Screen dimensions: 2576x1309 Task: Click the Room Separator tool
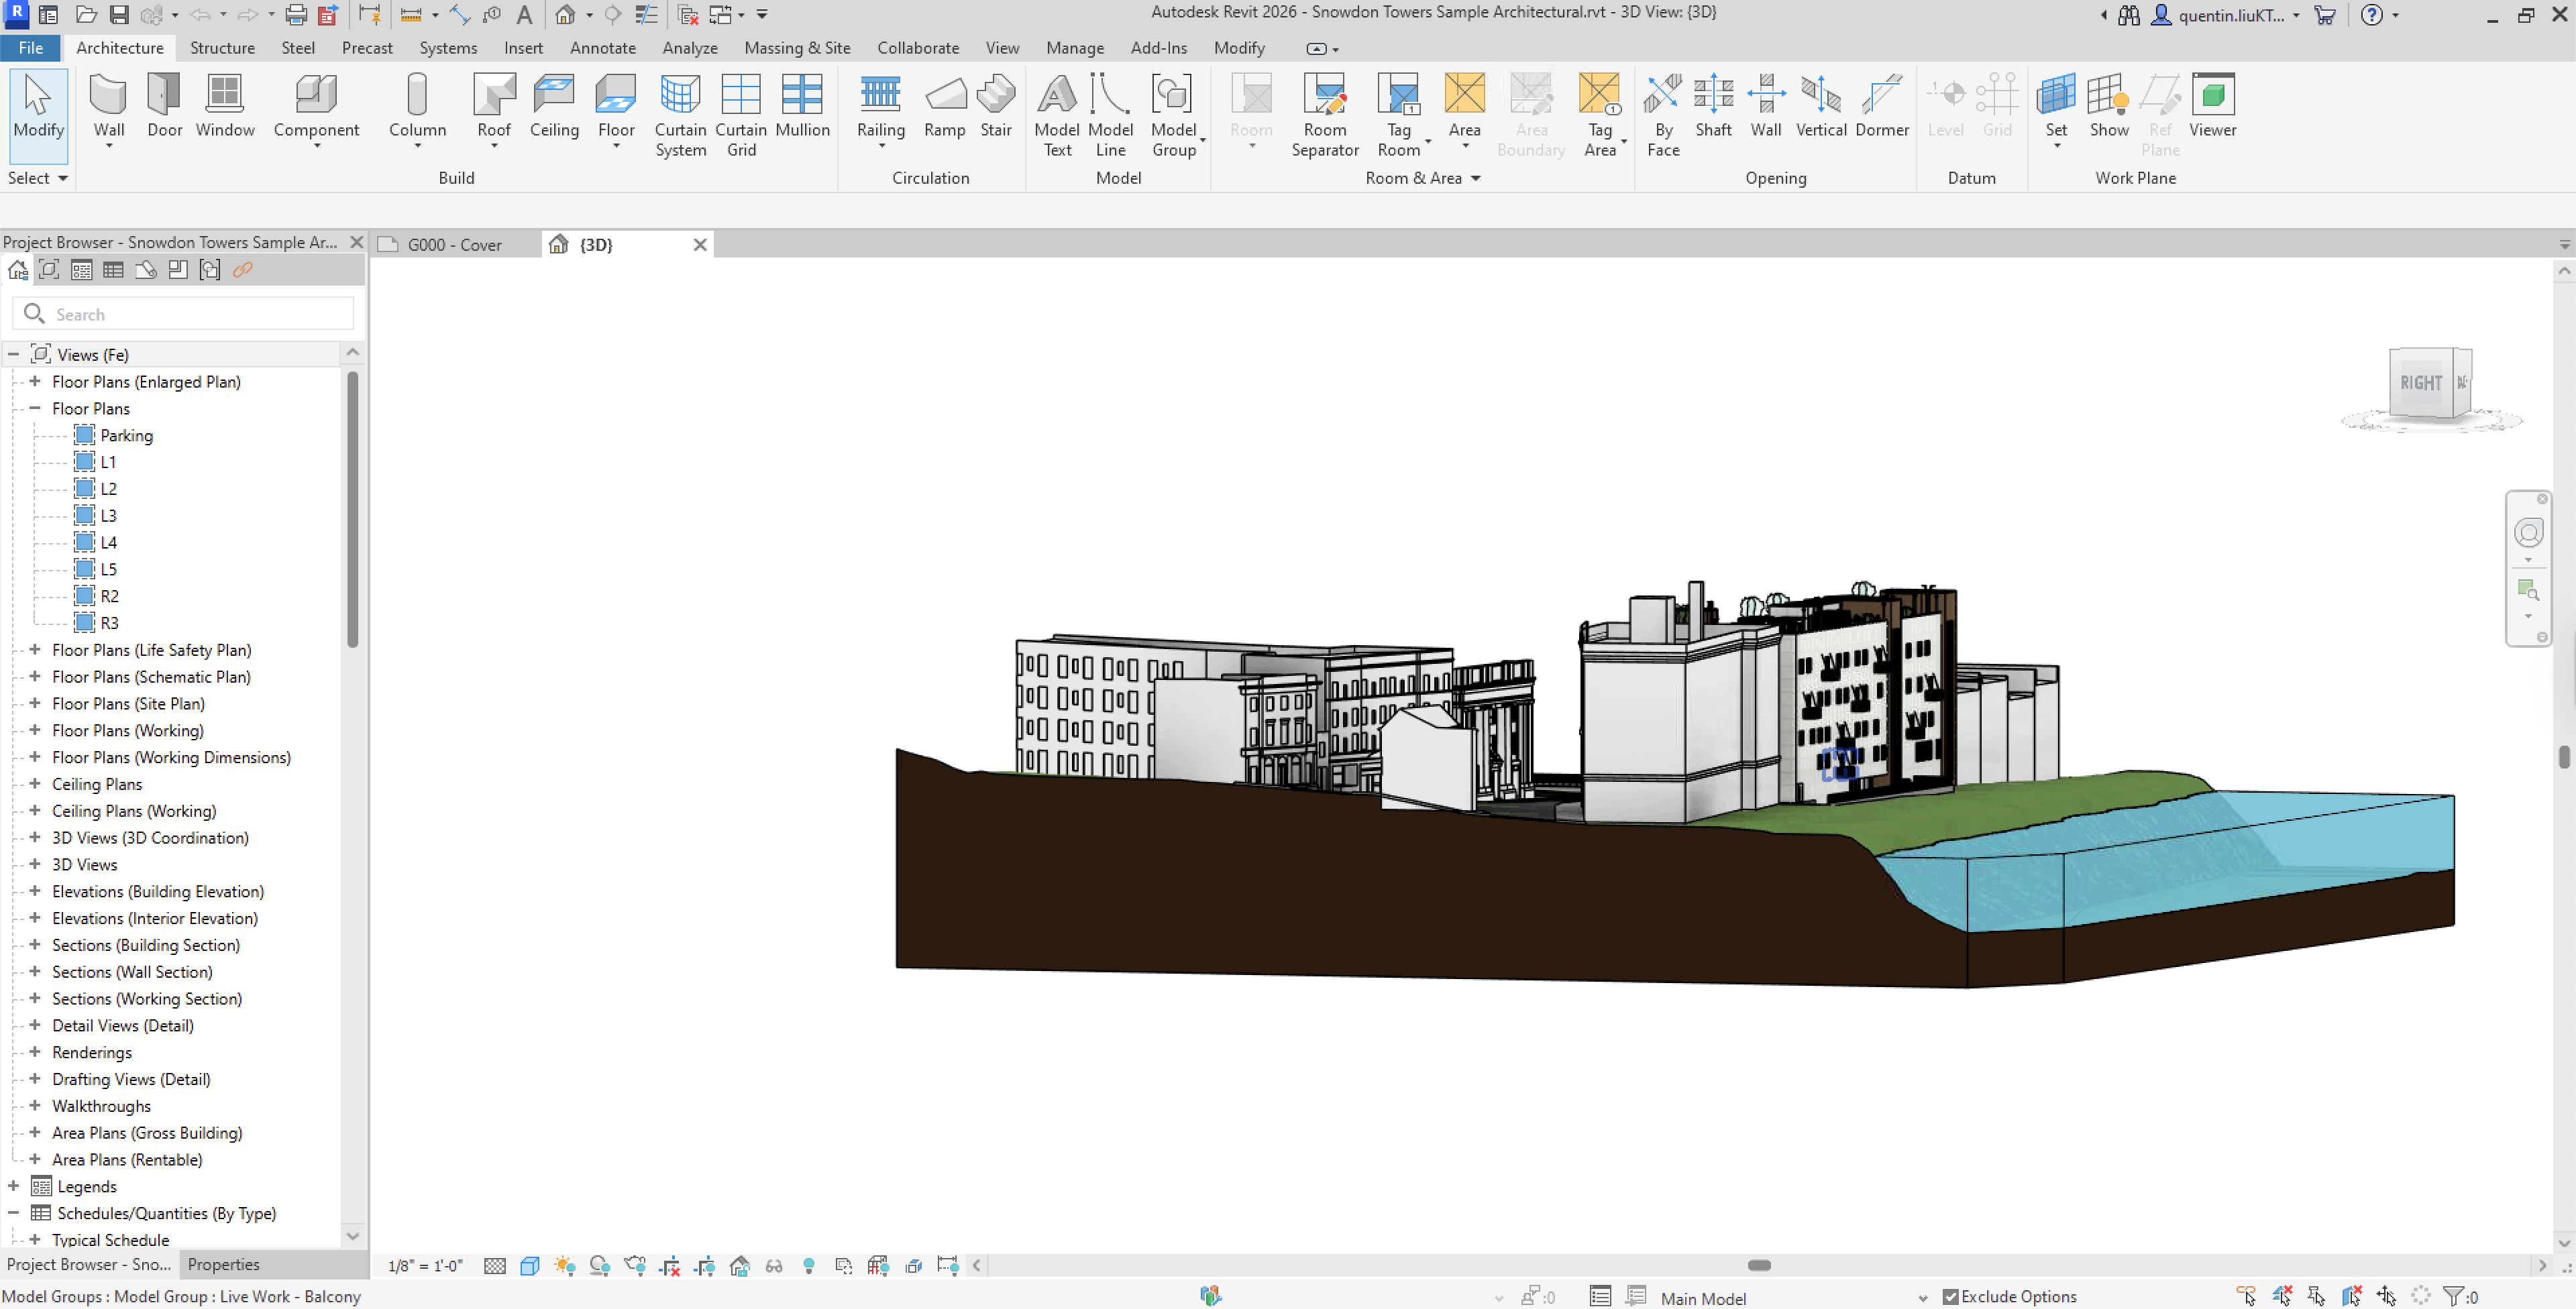tap(1324, 115)
